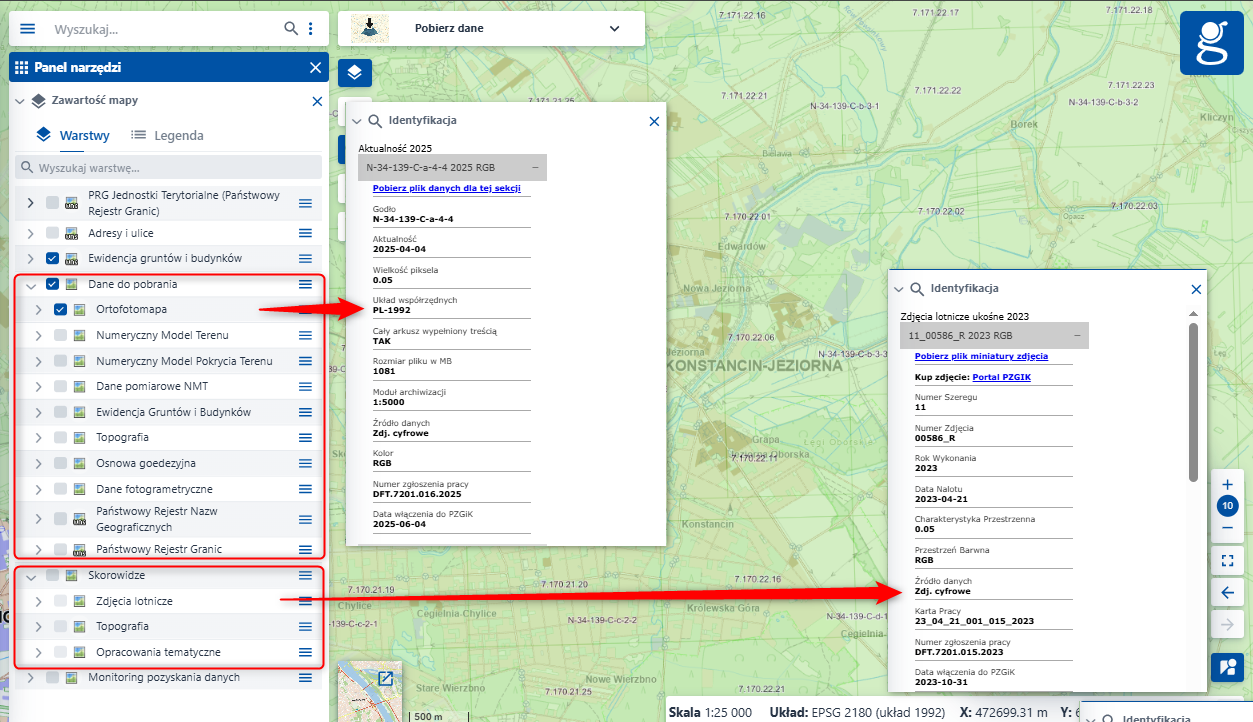
Task: Enable the Adresy i ulice layer
Action: 52,233
